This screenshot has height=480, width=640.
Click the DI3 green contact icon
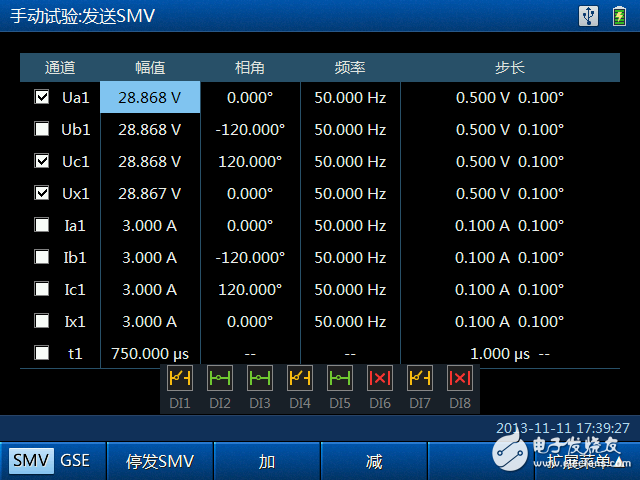260,379
